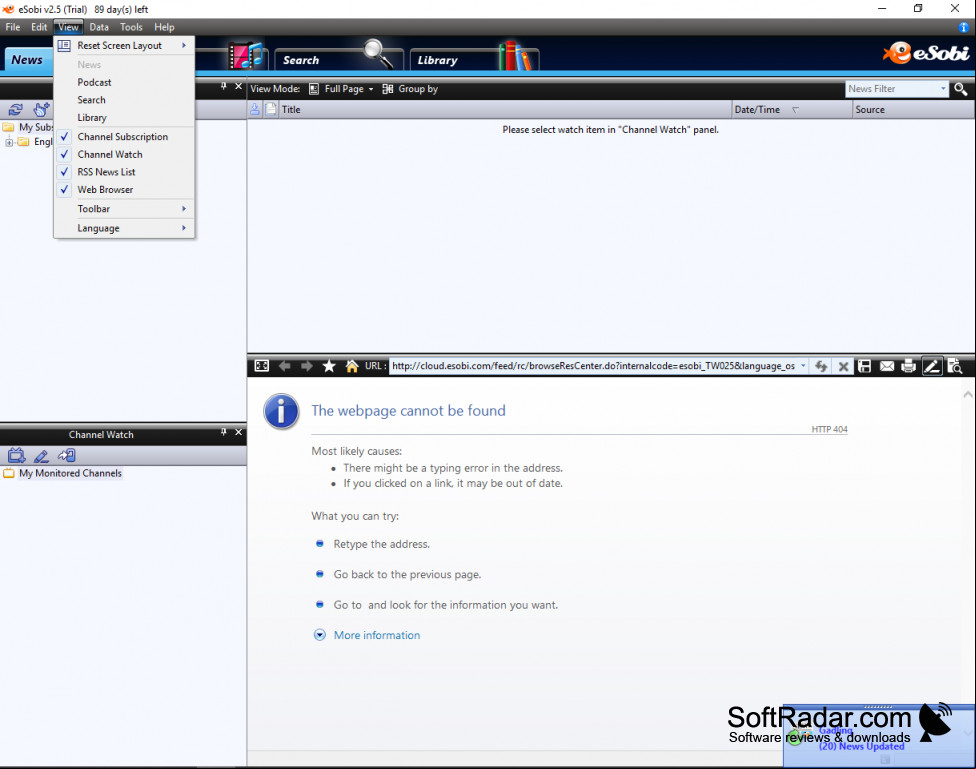Screen dimensions: 976x769
Task: Bookmark page with the star icon
Action: click(x=329, y=366)
